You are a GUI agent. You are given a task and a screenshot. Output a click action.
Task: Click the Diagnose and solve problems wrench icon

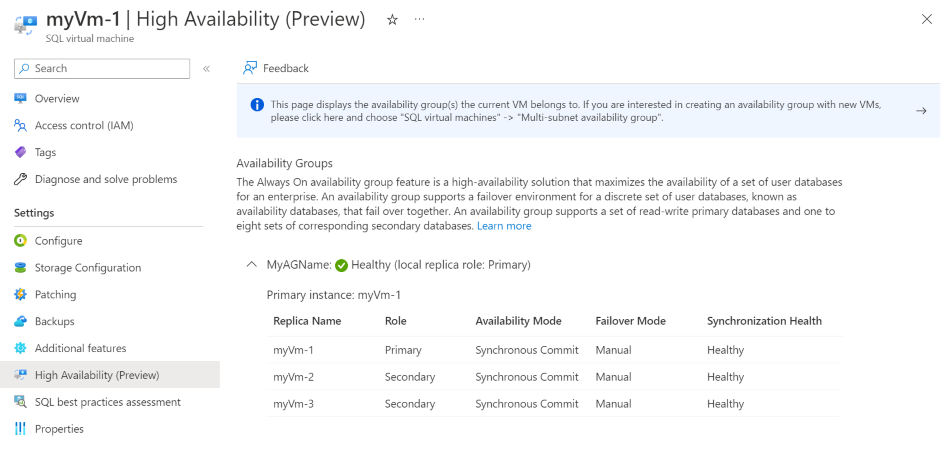coord(20,179)
